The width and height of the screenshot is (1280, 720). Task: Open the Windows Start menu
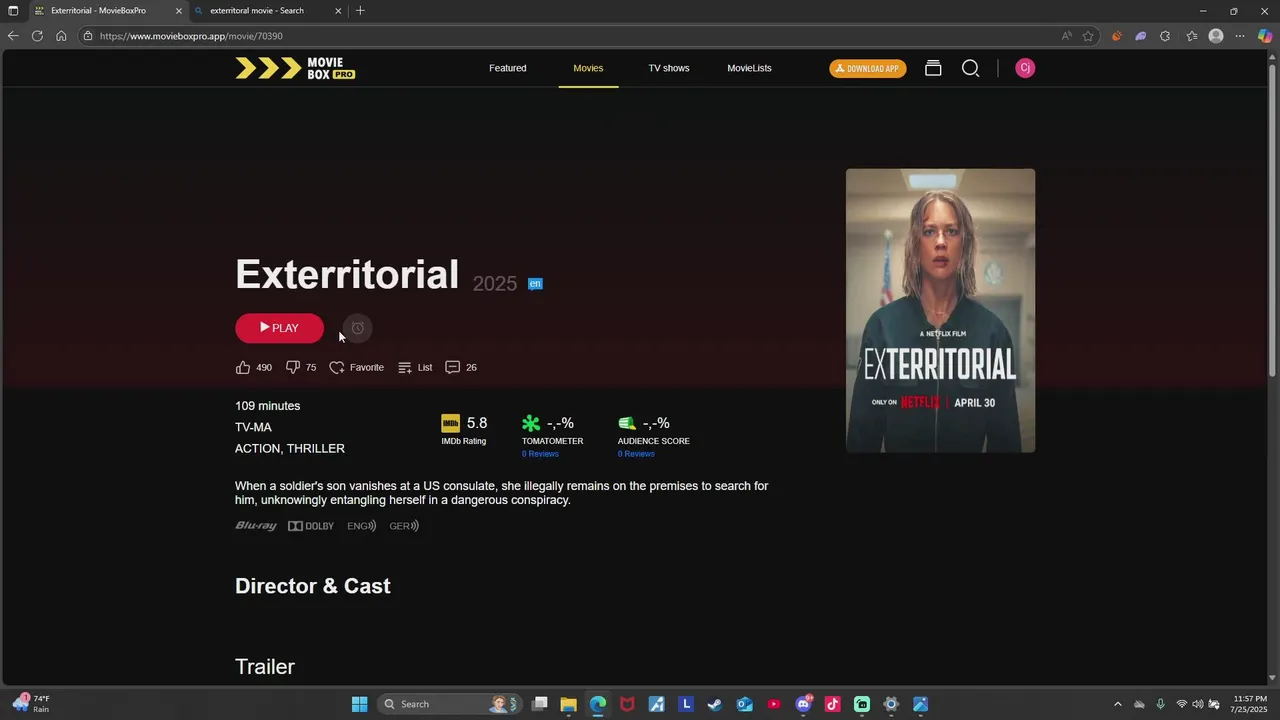[x=360, y=704]
